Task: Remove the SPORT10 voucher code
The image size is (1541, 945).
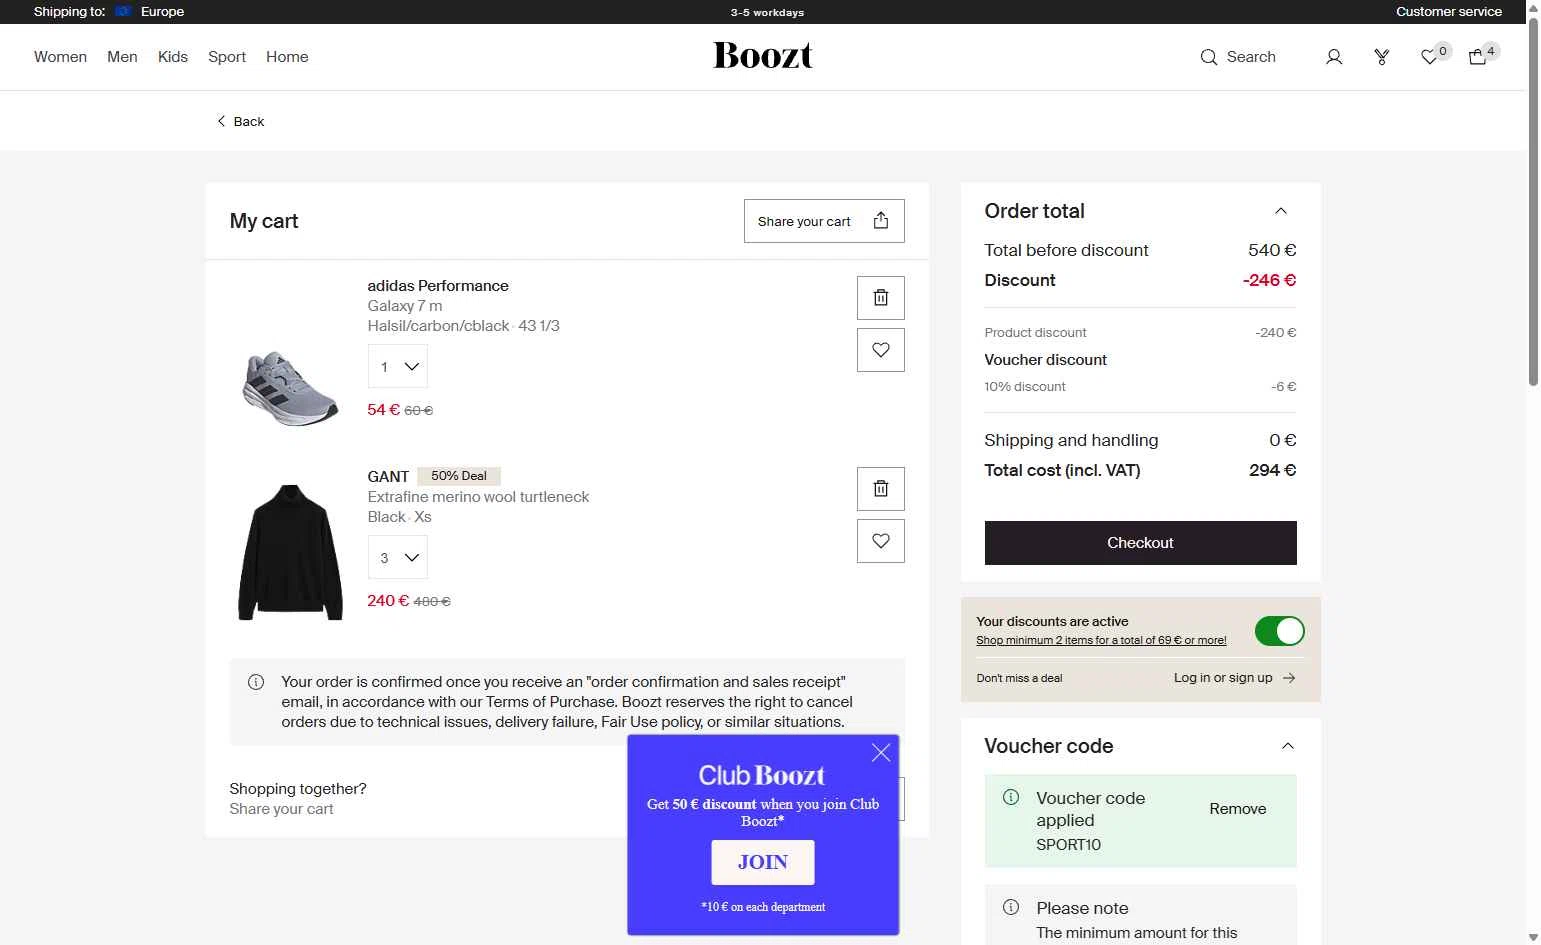Action: [1238, 809]
